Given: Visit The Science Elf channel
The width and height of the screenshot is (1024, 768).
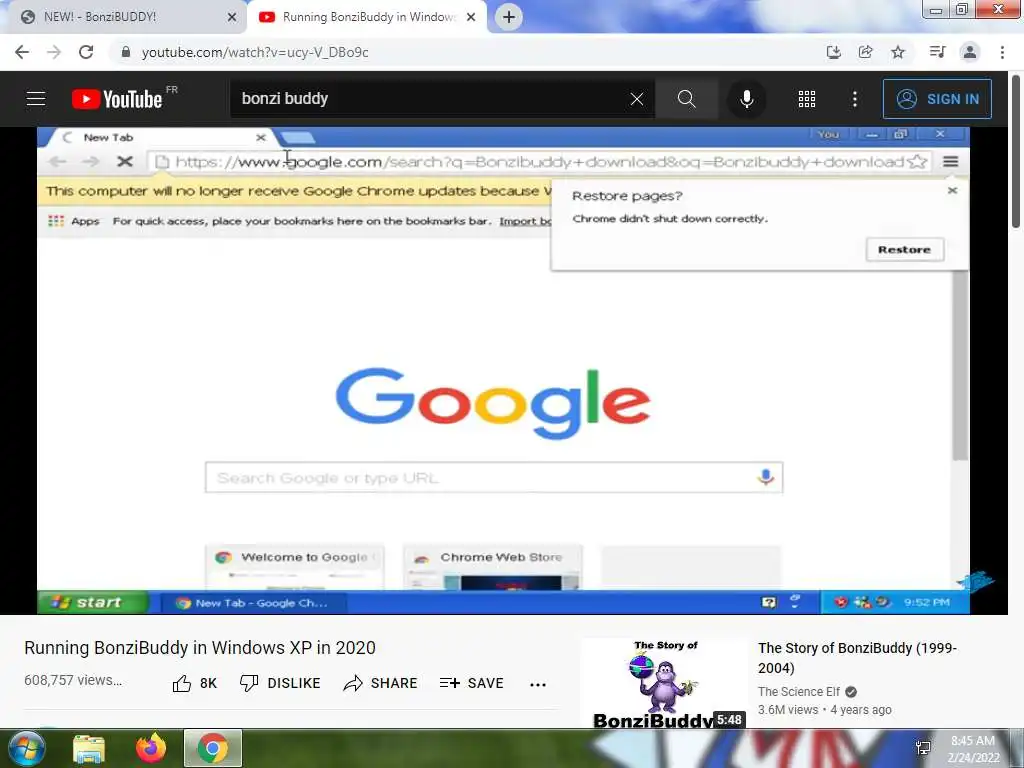Looking at the screenshot, I should tap(799, 692).
